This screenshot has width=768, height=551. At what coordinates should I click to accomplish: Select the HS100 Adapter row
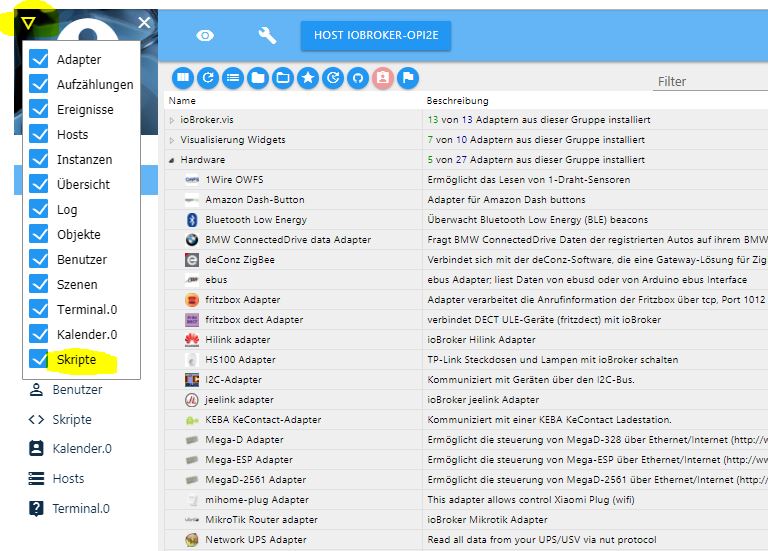coord(466,359)
